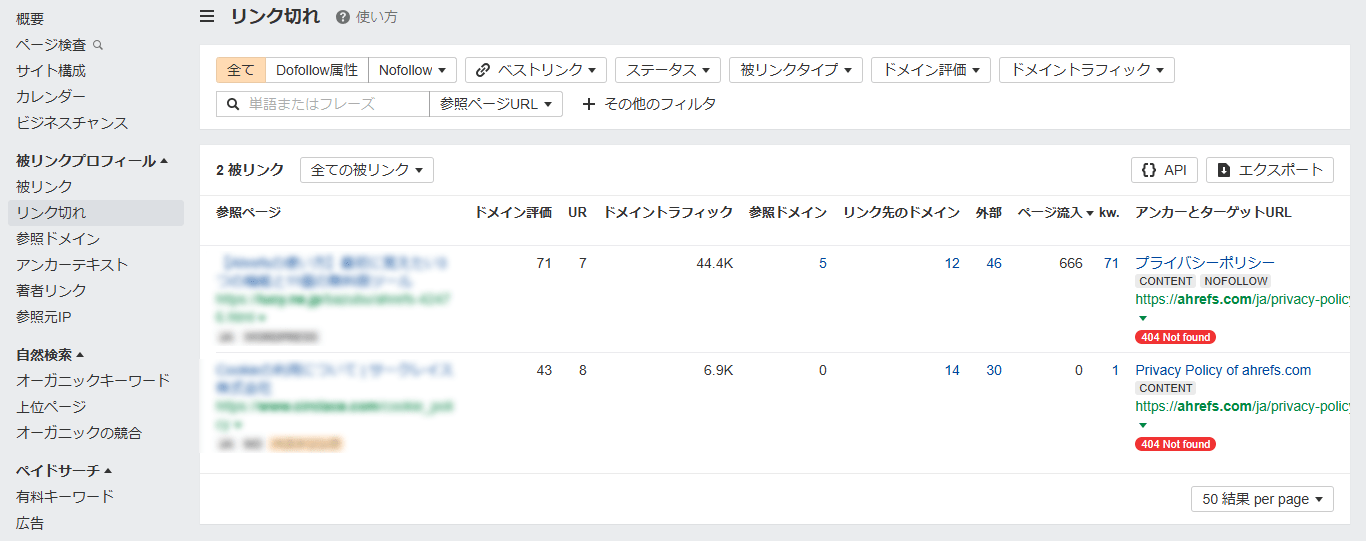
Task: Click the プライバシーポリシー anchor link
Action: pos(1205,263)
